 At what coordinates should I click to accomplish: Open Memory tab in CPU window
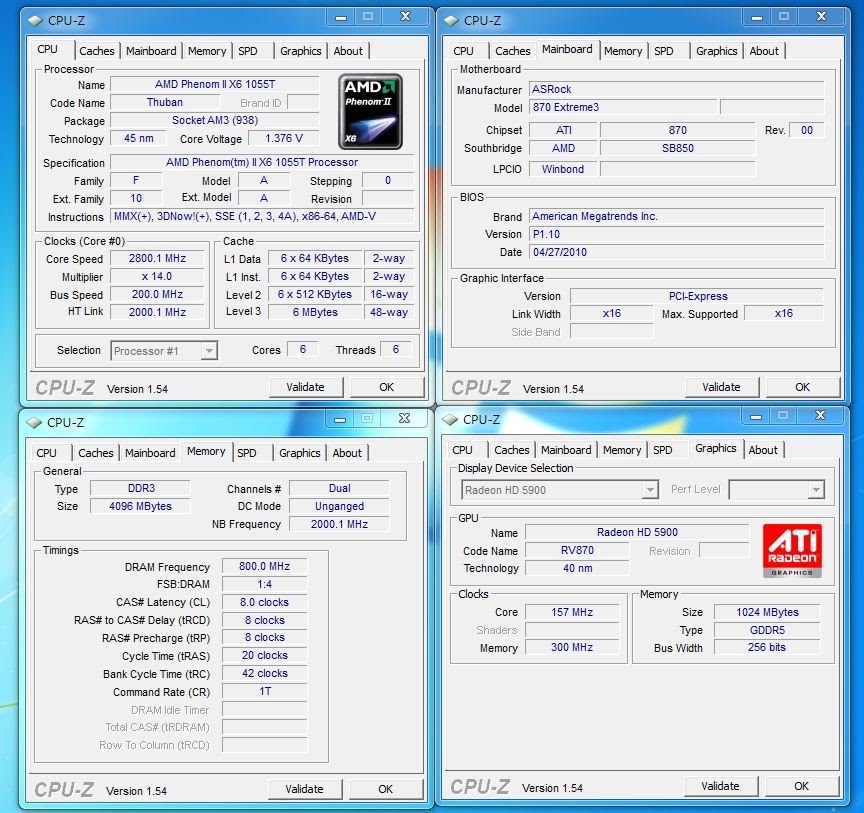pyautogui.click(x=207, y=51)
